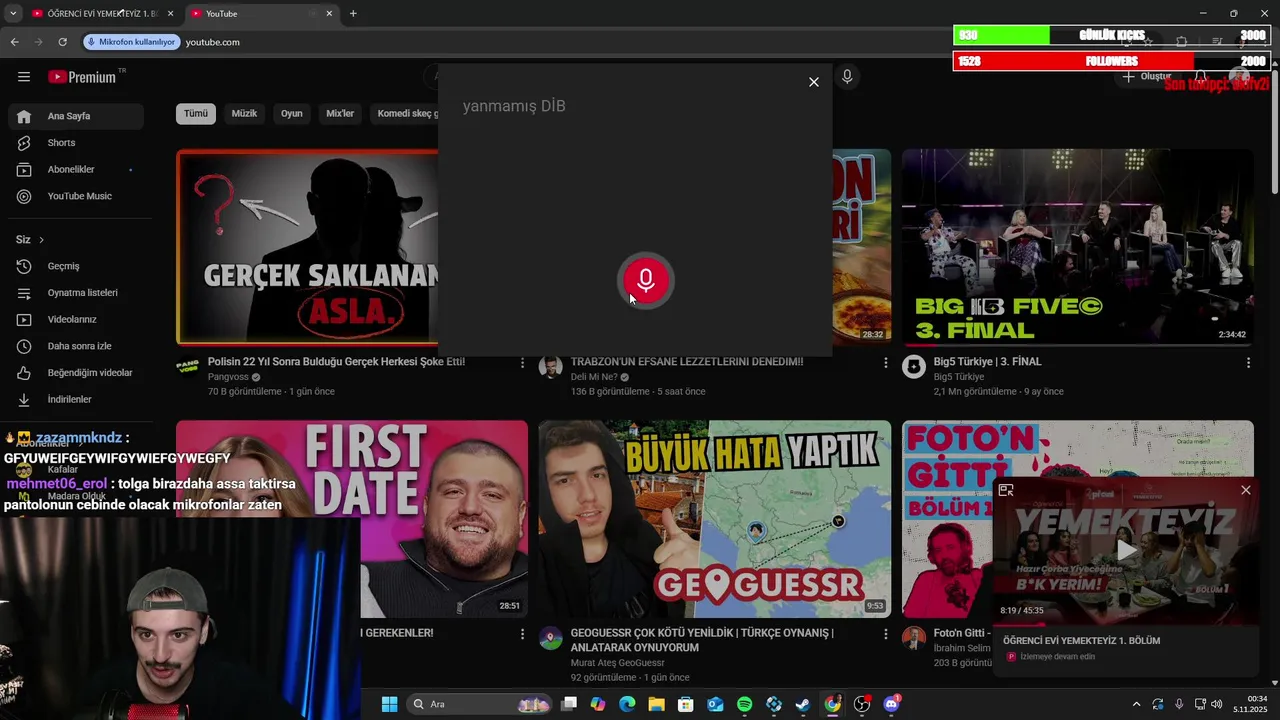The width and height of the screenshot is (1280, 720).
Task: Click the red microphone listening button
Action: click(646, 281)
